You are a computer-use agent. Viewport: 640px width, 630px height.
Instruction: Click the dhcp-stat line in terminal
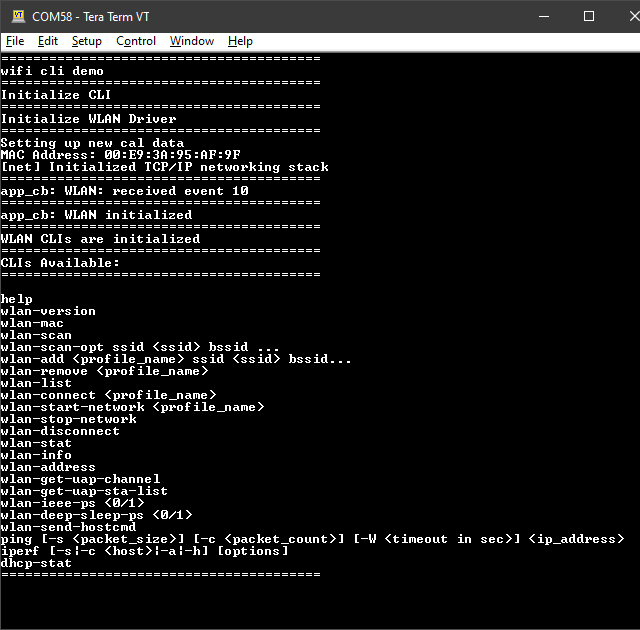pyautogui.click(x=36, y=563)
